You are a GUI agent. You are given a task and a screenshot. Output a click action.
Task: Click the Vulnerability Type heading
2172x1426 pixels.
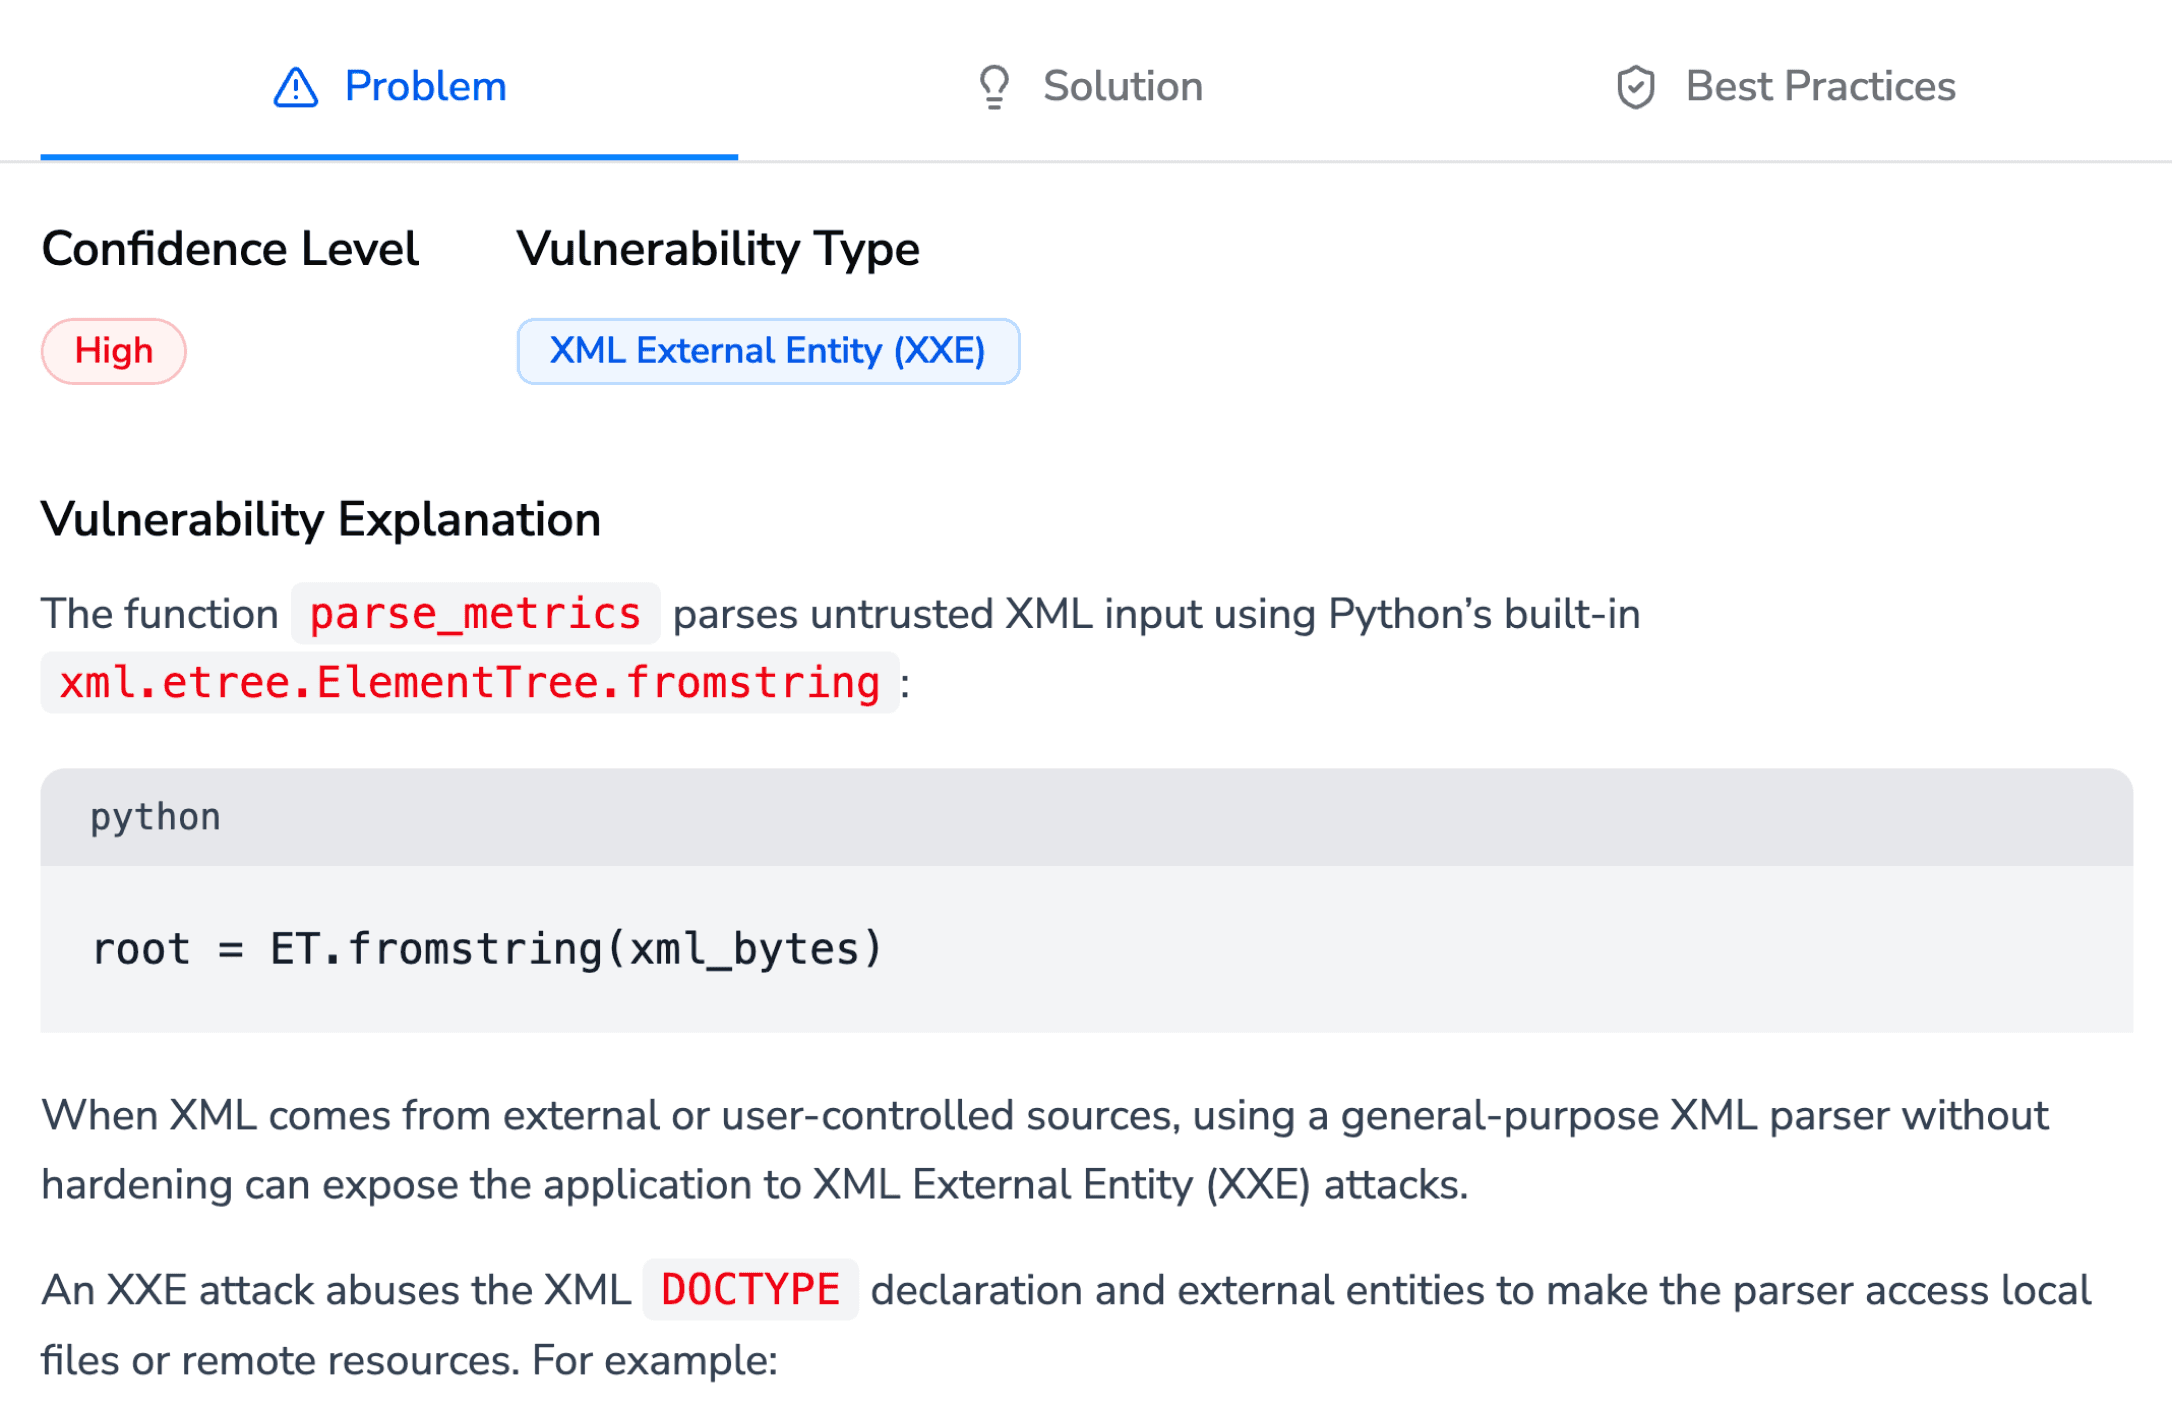[x=717, y=249]
